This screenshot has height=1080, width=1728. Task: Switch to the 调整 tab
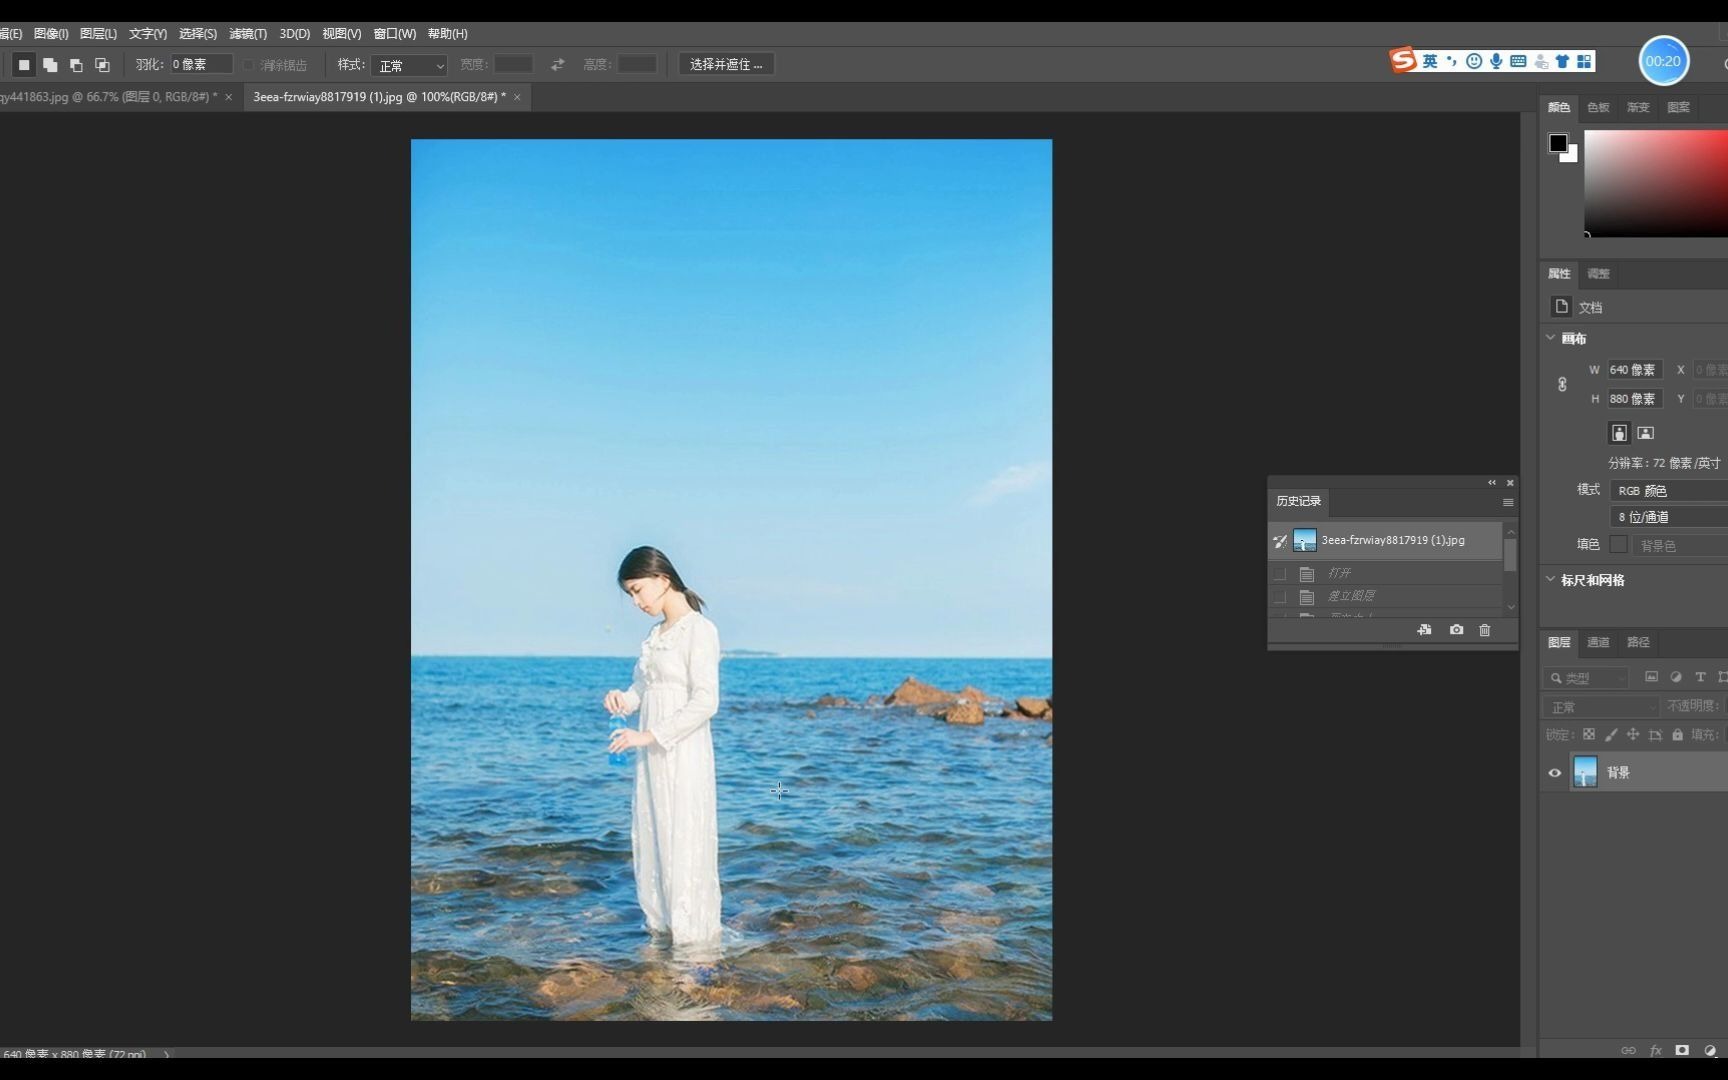(x=1598, y=273)
